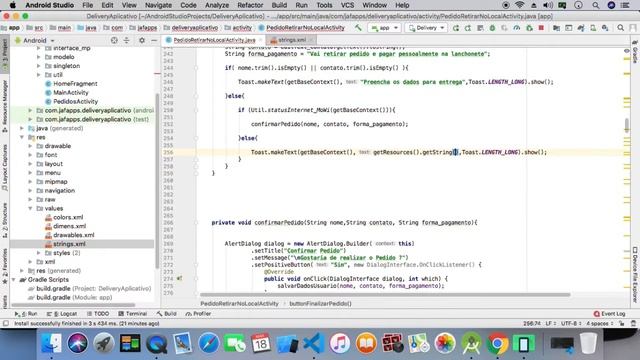Collapse the res folder
The image size is (640, 360).
pos(22,137)
